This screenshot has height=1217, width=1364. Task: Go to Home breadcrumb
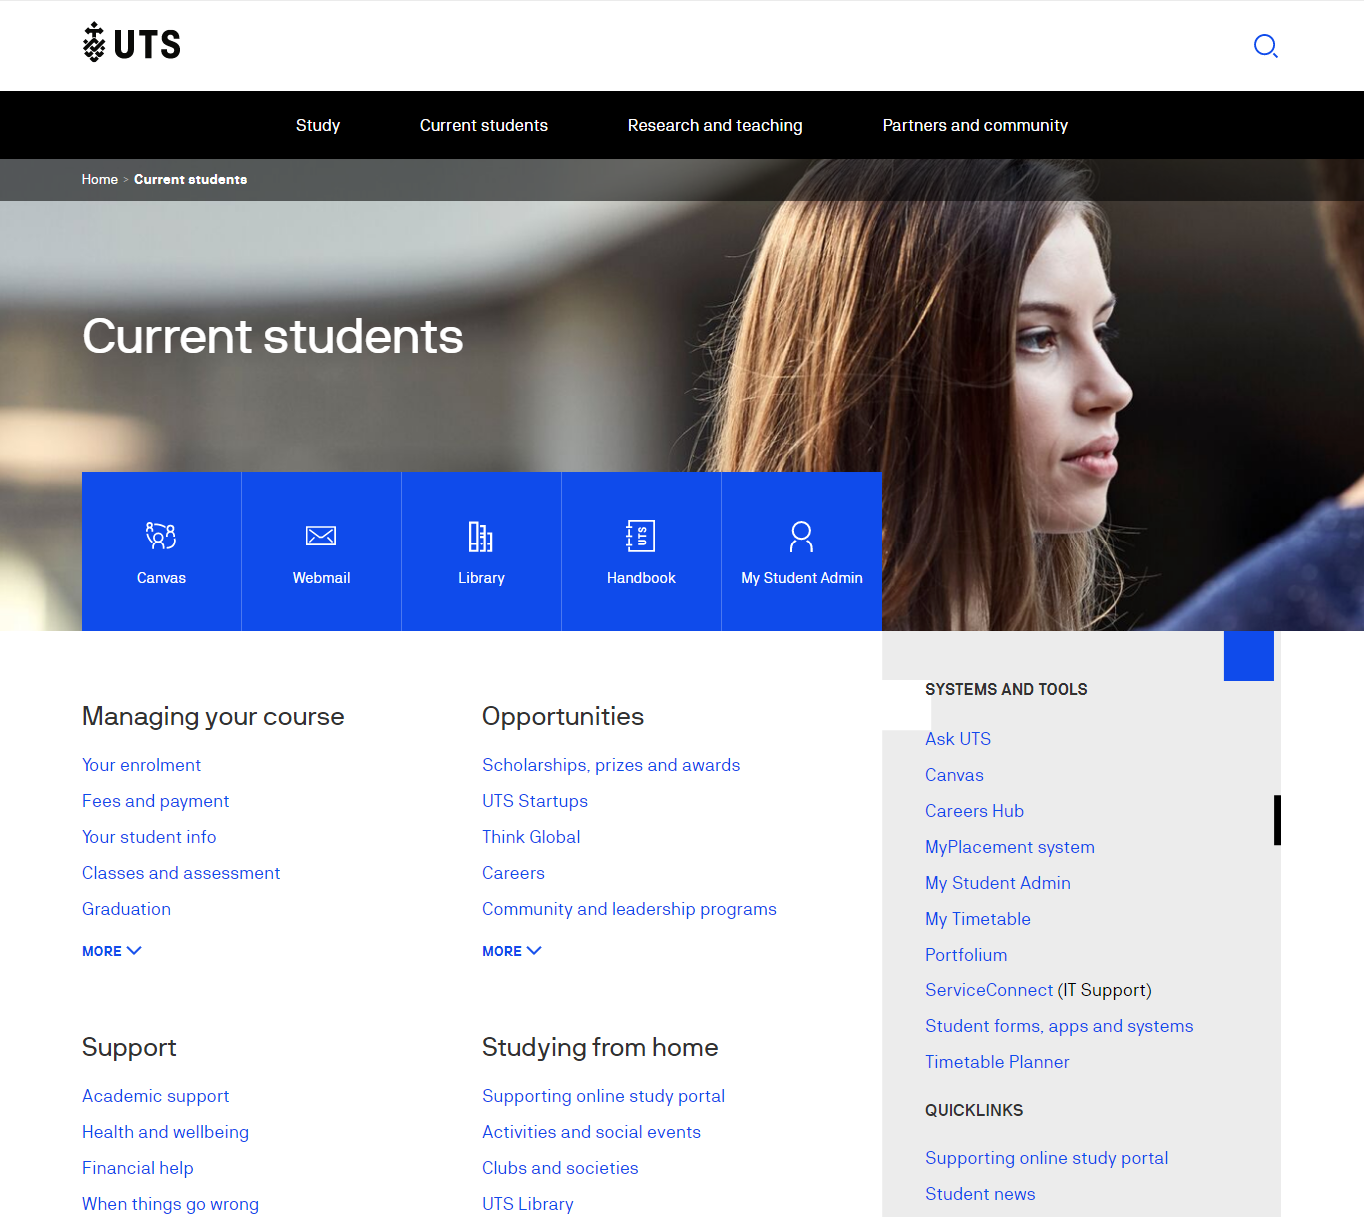coord(100,179)
